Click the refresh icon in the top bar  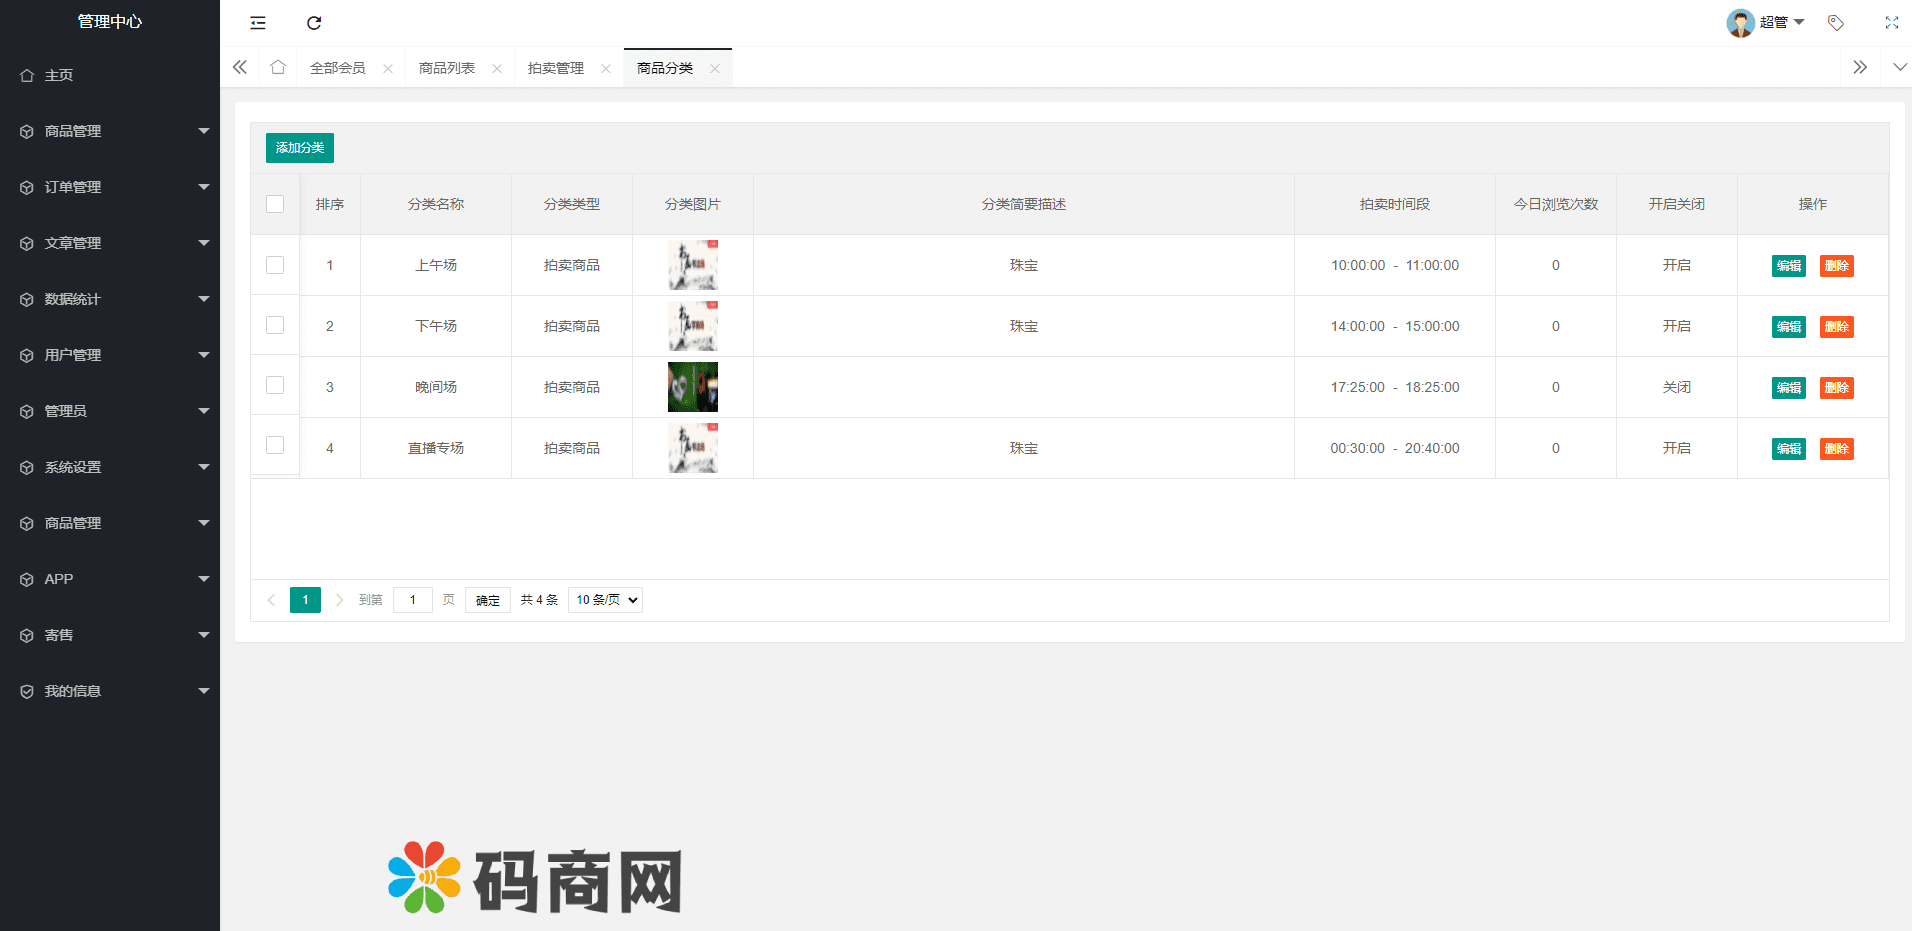[314, 23]
